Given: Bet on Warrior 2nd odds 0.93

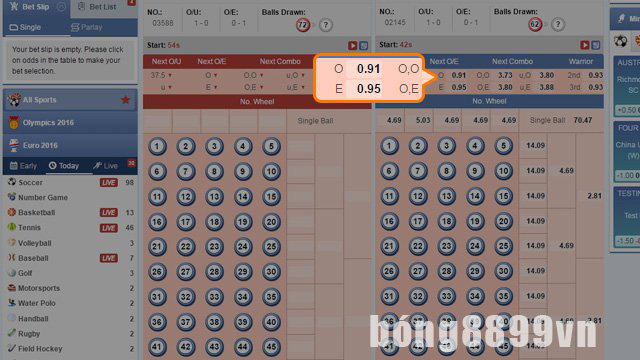Looking at the screenshot, I should (x=596, y=75).
